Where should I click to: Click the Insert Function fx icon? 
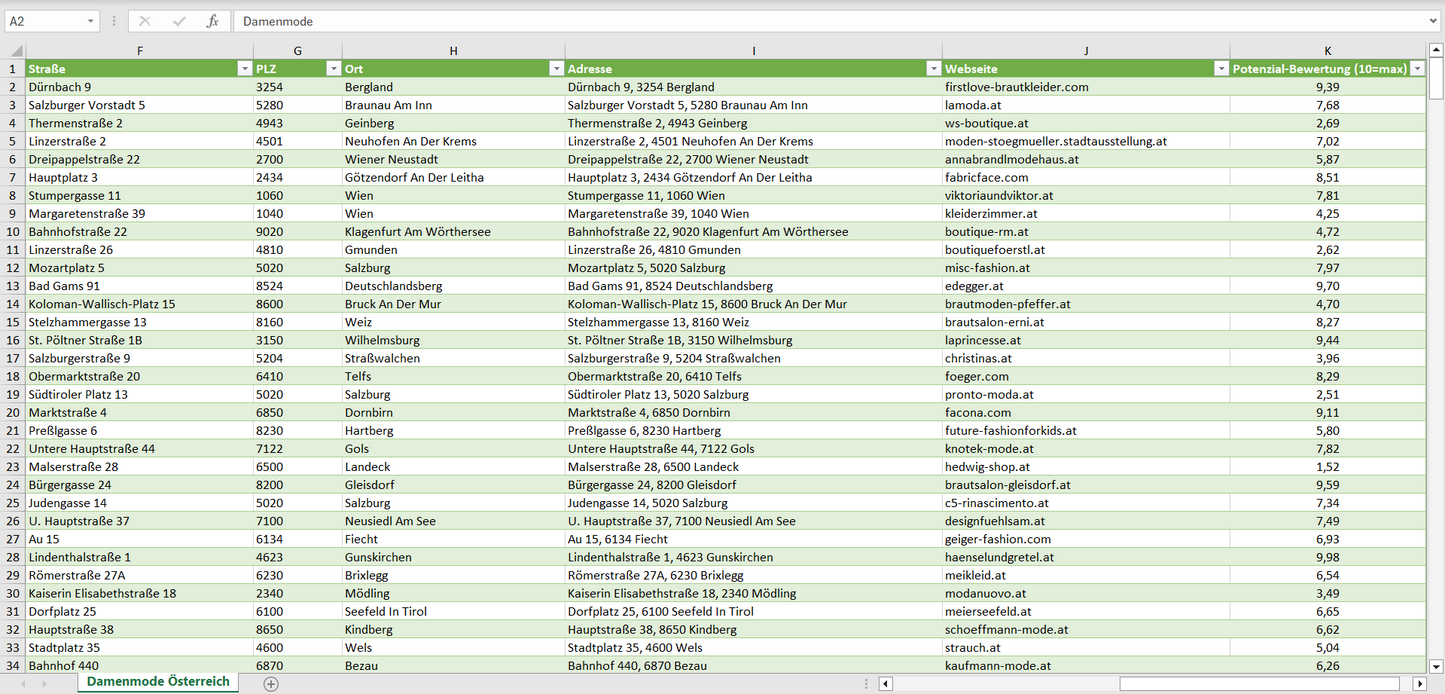tap(212, 21)
